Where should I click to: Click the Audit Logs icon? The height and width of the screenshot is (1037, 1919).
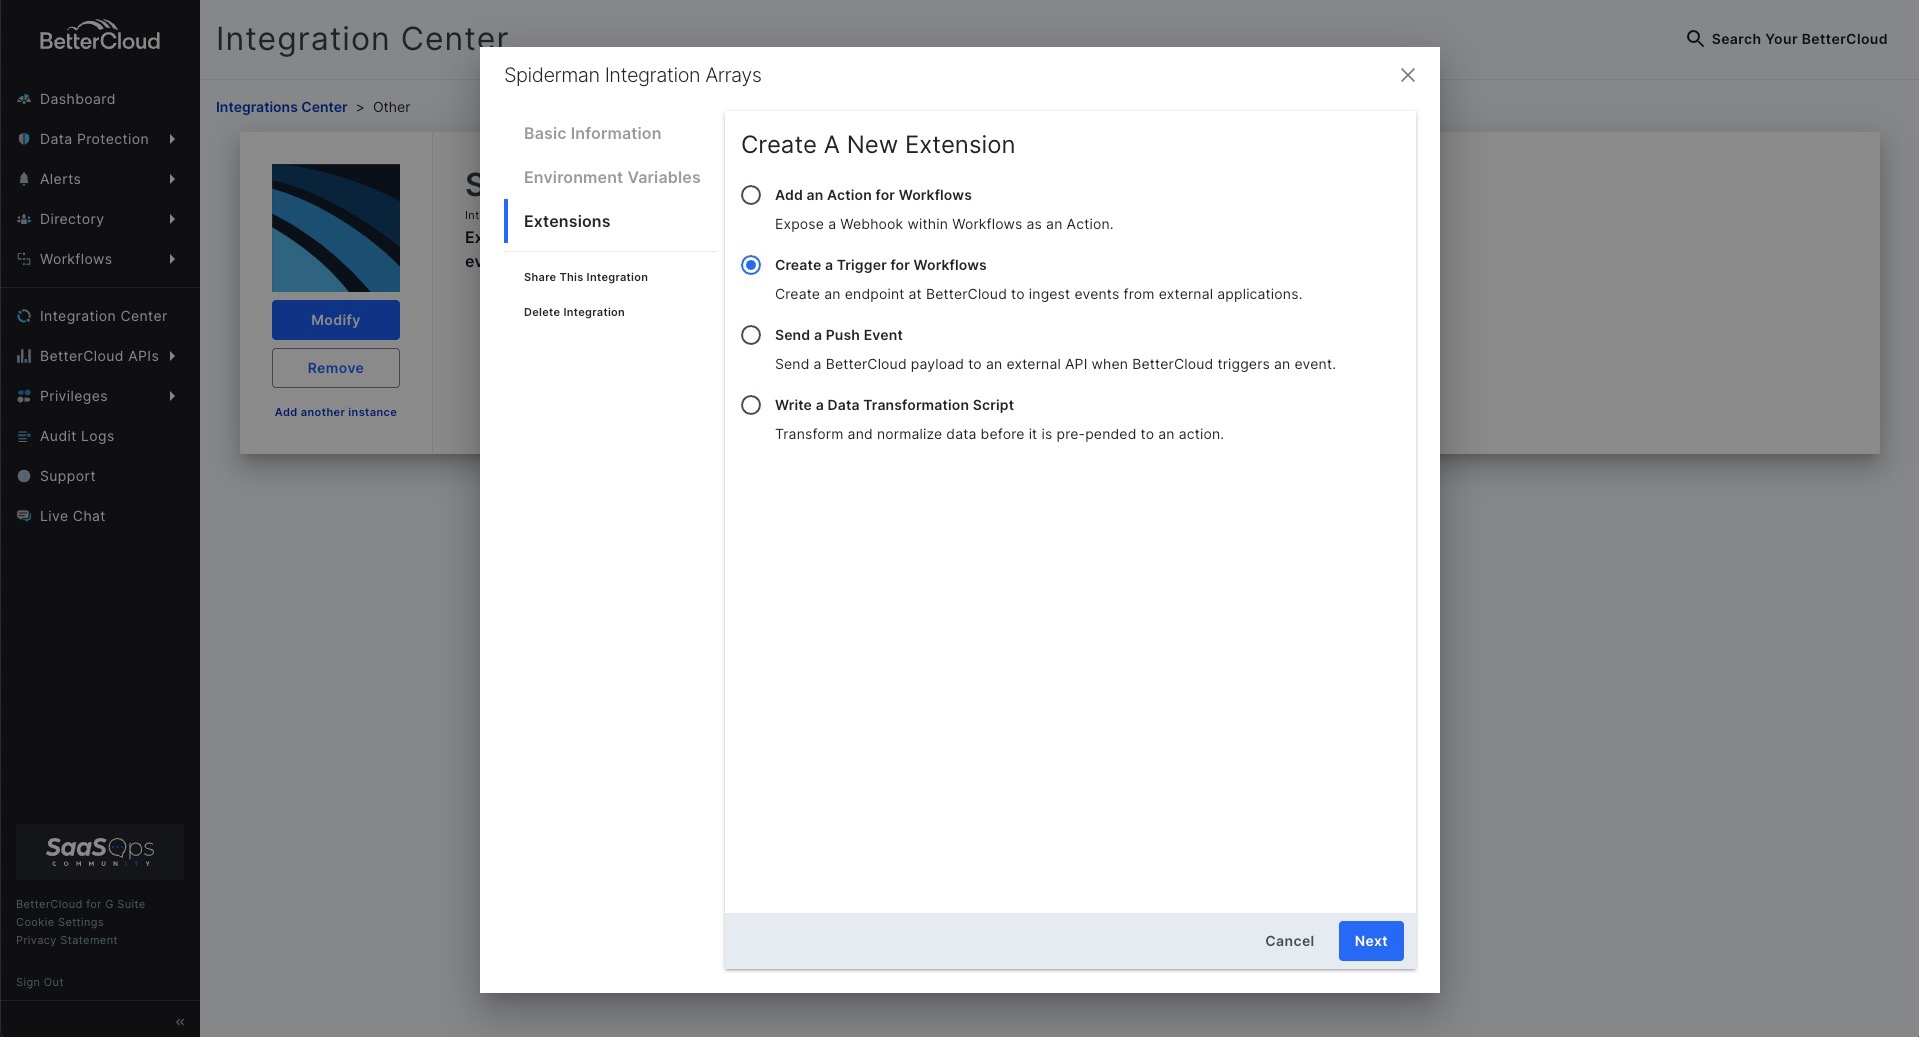click(x=24, y=436)
